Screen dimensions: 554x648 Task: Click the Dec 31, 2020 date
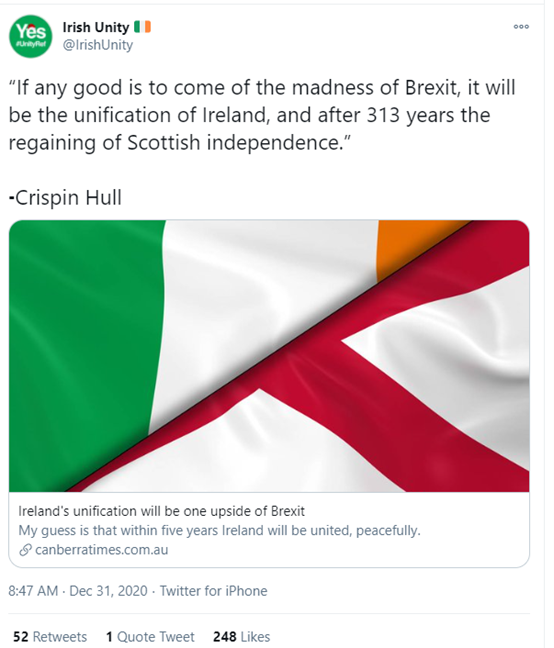(108, 591)
